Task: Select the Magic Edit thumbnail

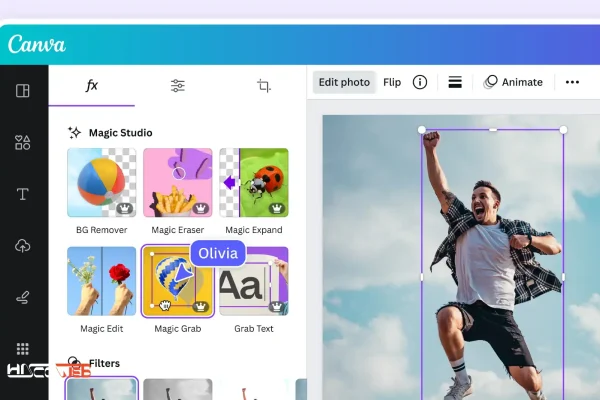Action: pyautogui.click(x=102, y=281)
